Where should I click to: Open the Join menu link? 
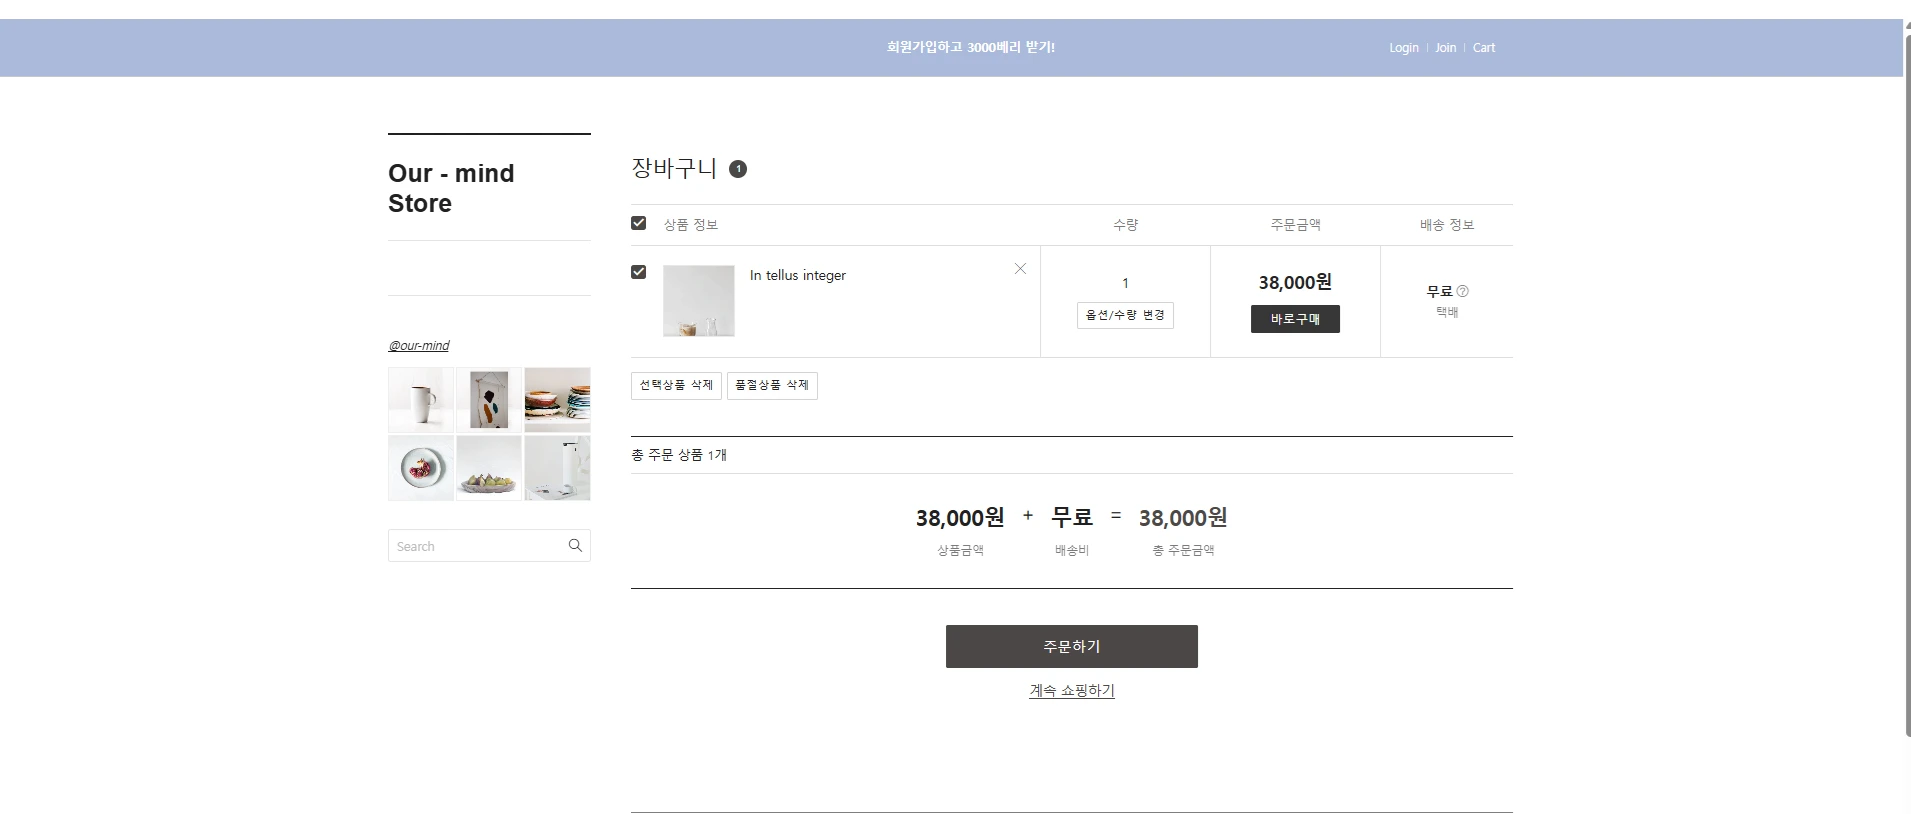(x=1445, y=48)
